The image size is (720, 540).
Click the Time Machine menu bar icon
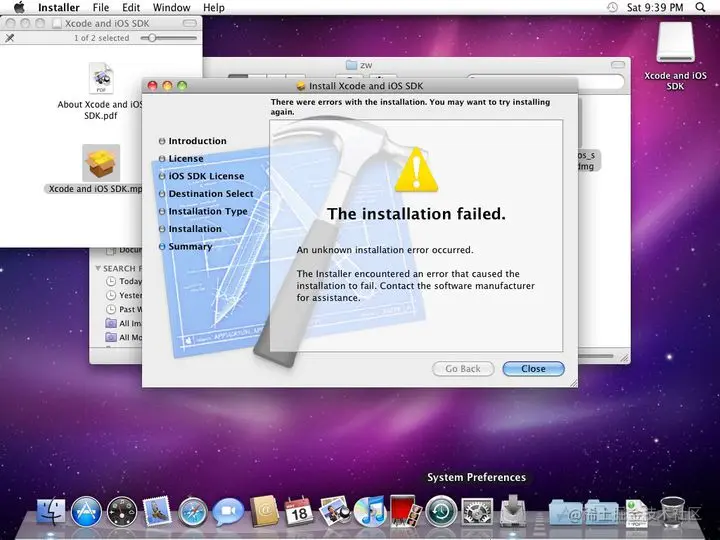(x=612, y=7)
